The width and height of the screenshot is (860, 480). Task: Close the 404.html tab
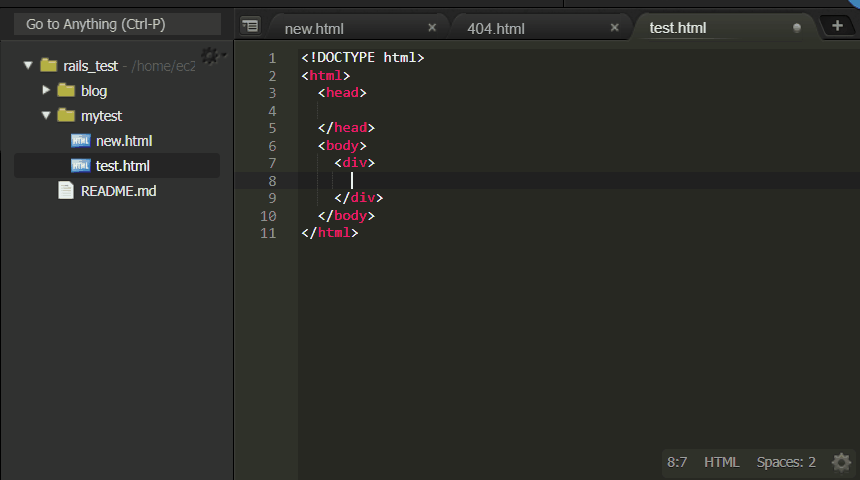tap(615, 27)
